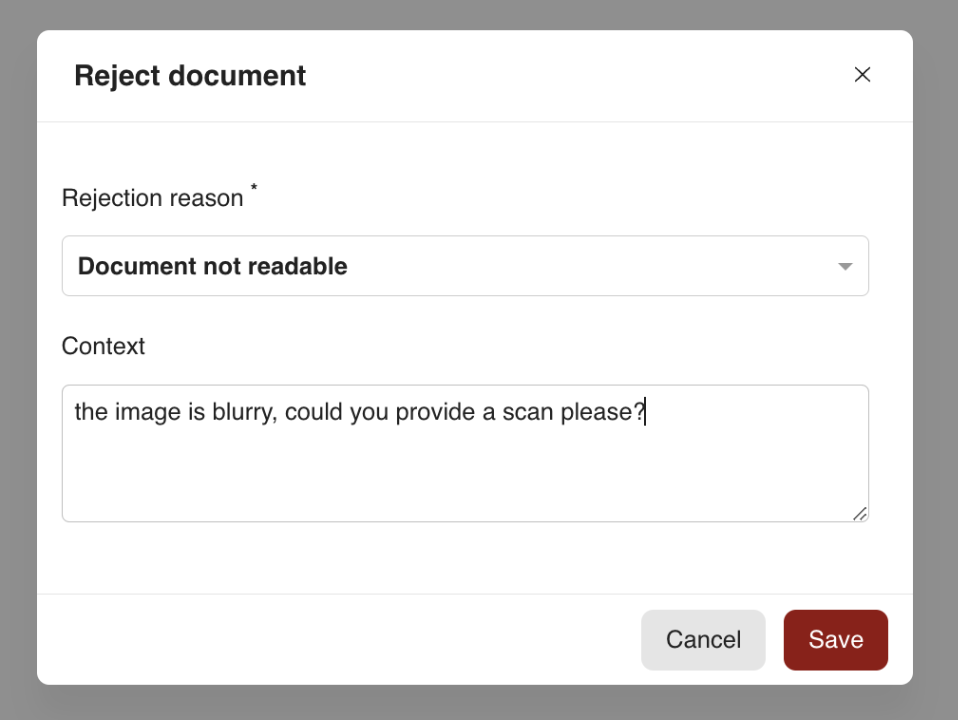Focus the Context text area
958x720 pixels.
(465, 453)
